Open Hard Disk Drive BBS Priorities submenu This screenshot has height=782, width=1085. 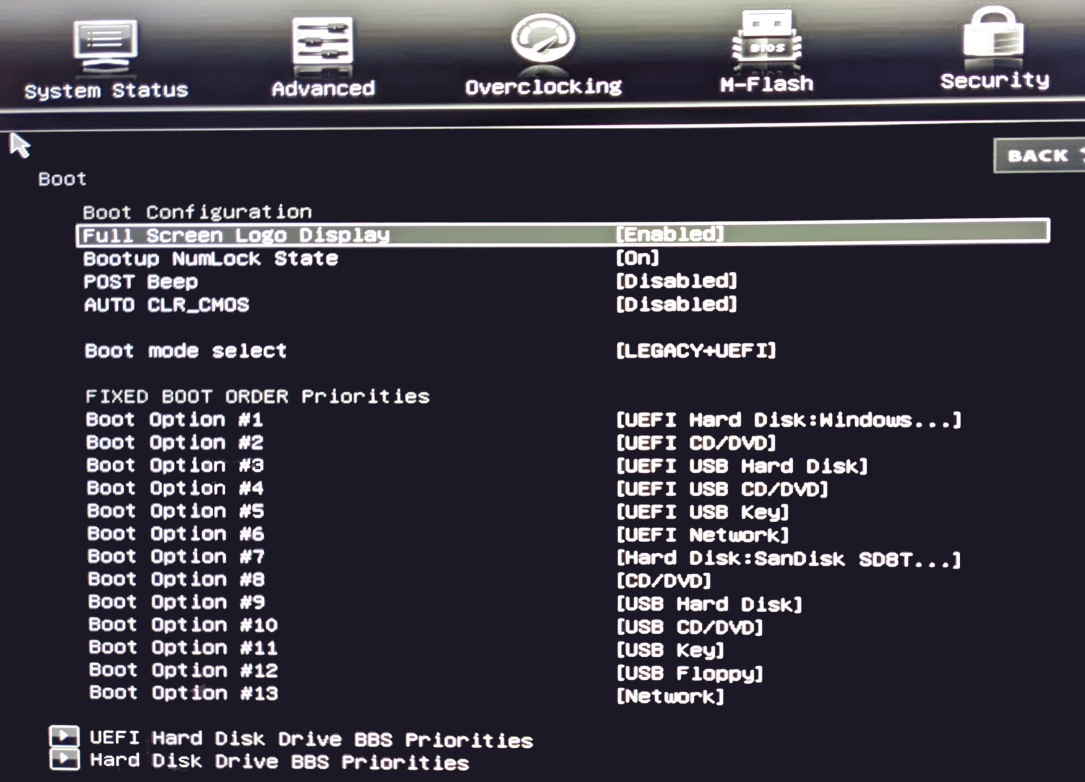point(280,761)
